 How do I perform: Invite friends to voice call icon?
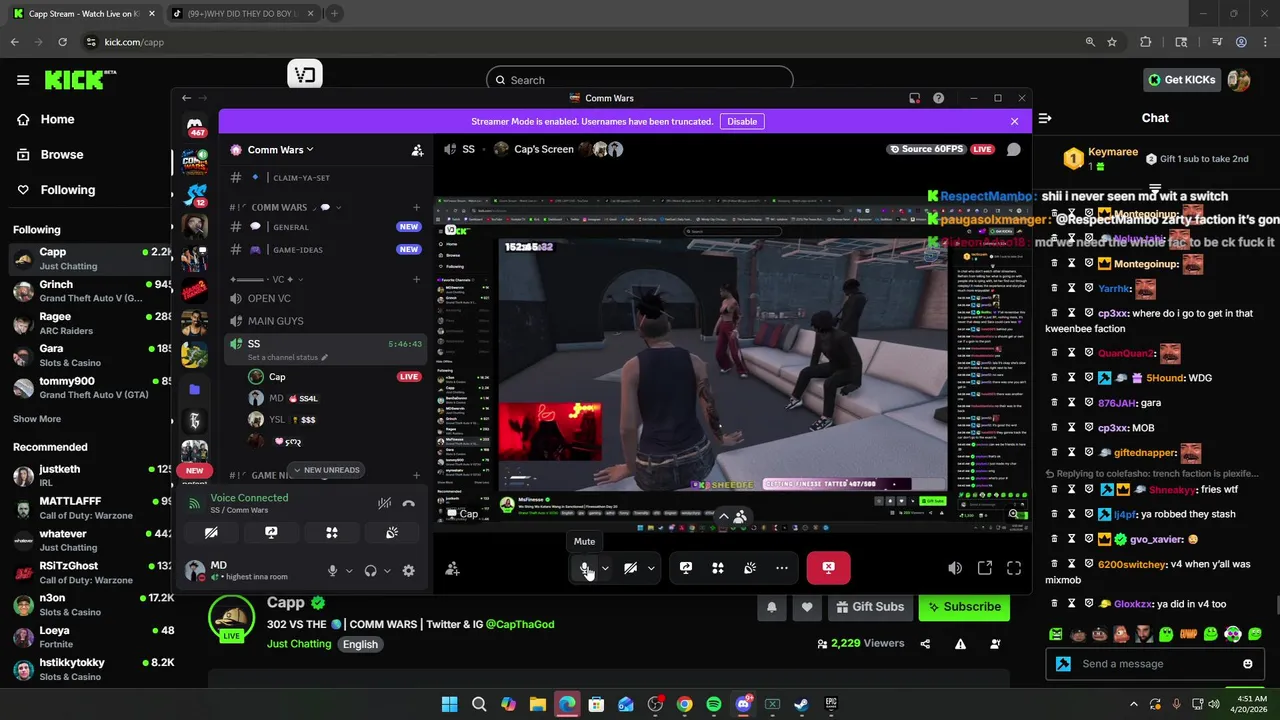pyautogui.click(x=452, y=568)
